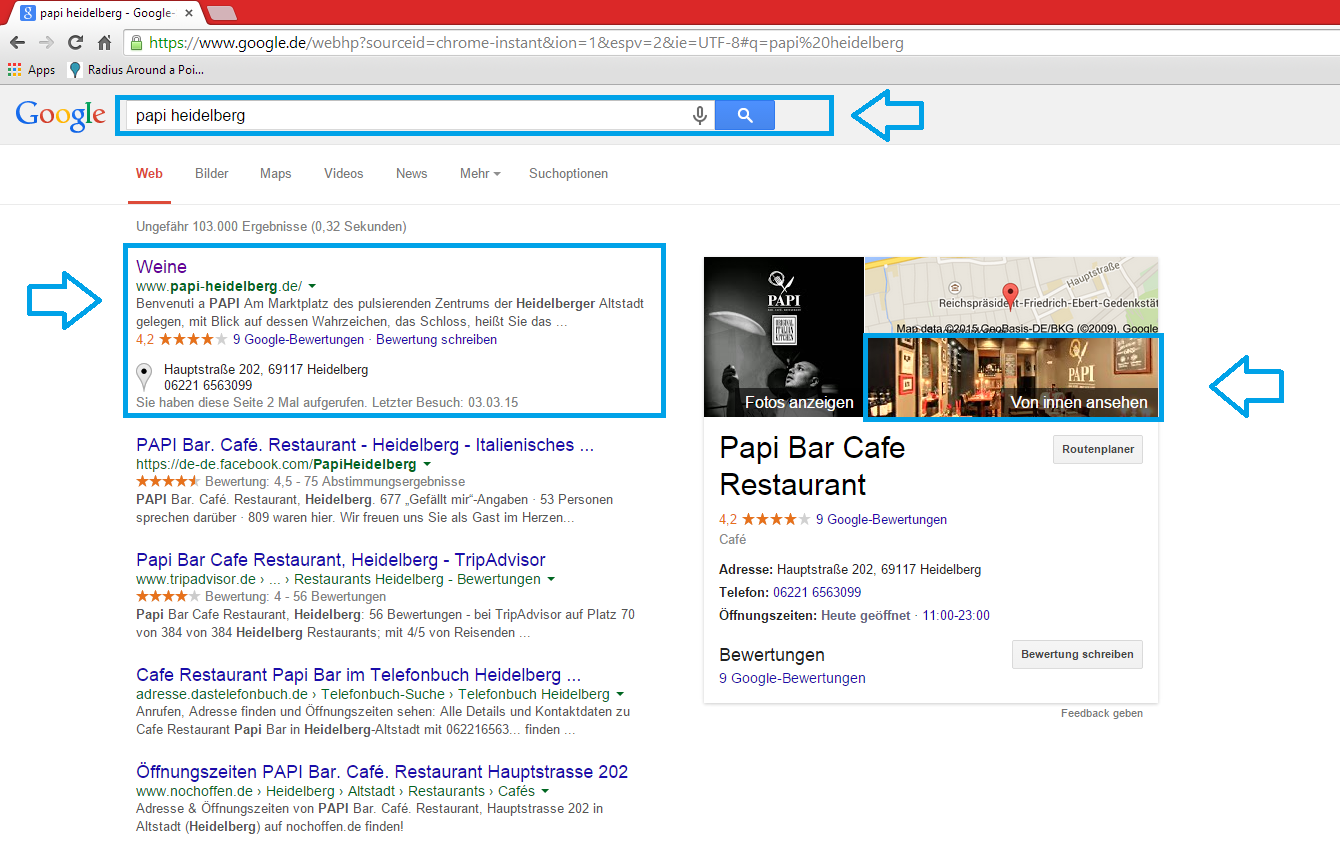Viewport: 1340px width, 856px height.
Task: Click the blue magnifier search button
Action: [x=745, y=115]
